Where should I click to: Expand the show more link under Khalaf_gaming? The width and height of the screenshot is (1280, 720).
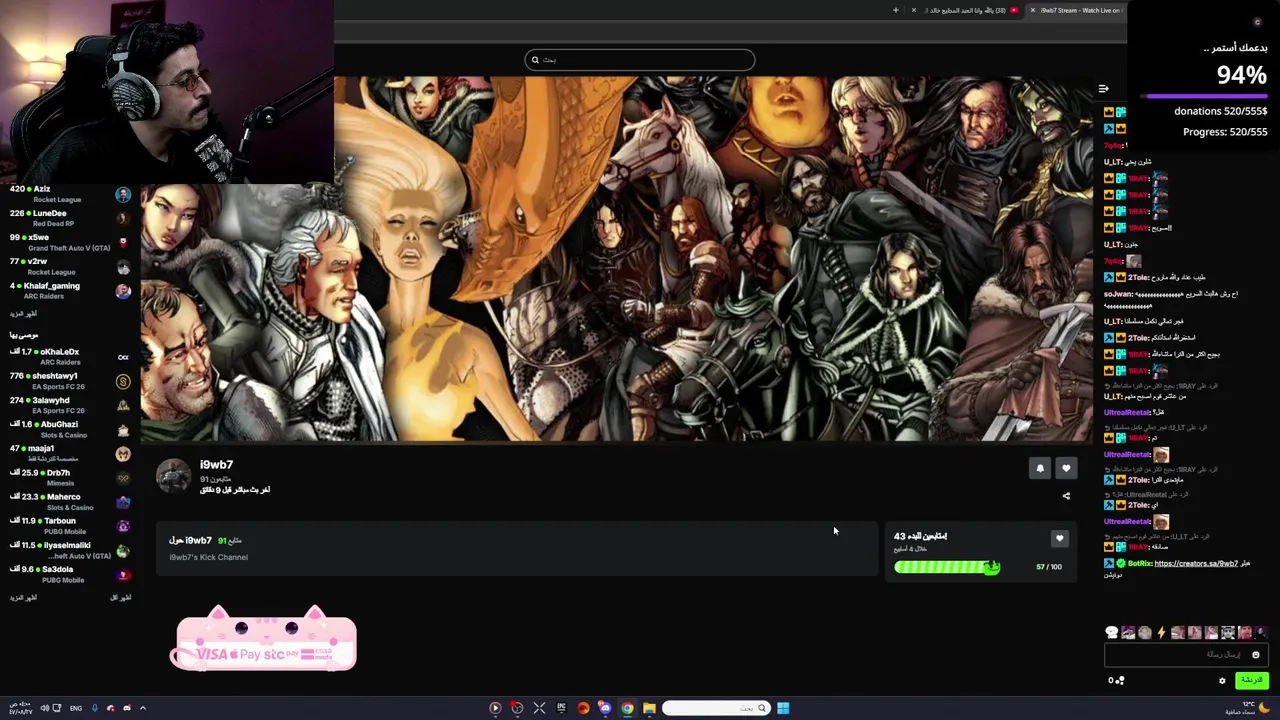[x=23, y=314]
